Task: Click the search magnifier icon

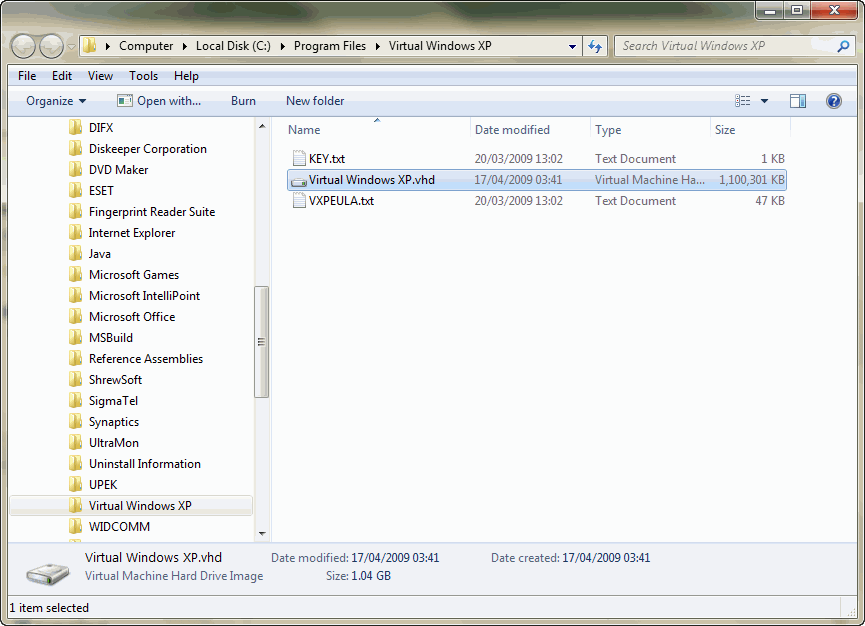Action: click(845, 46)
